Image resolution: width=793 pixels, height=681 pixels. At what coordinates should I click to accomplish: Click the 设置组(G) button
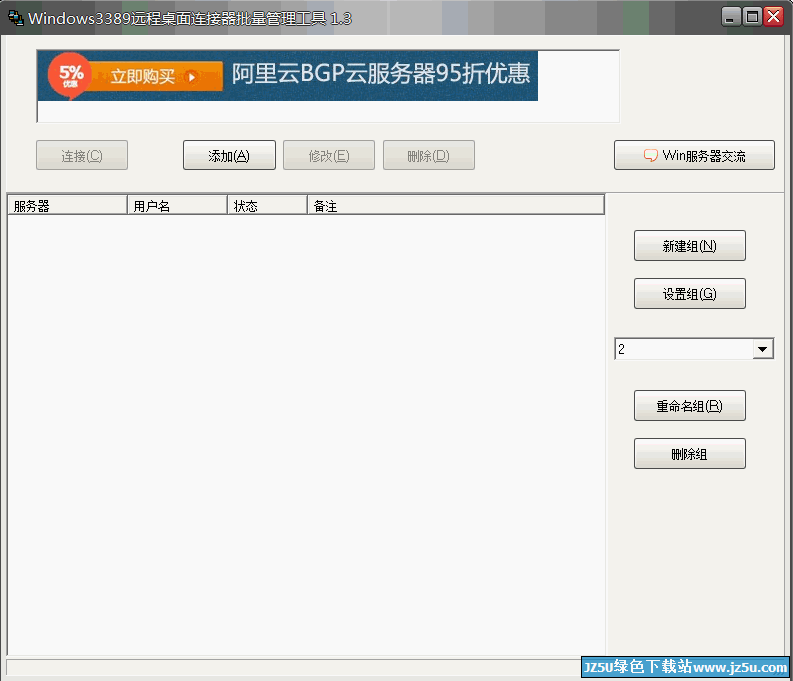pos(689,294)
